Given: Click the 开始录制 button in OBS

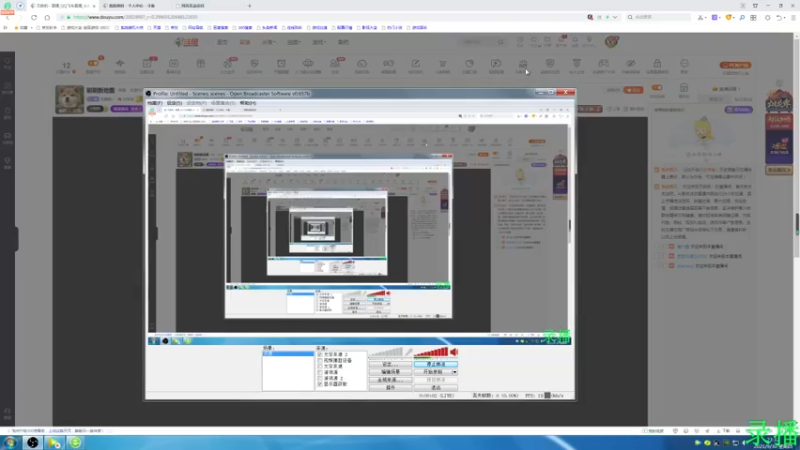Looking at the screenshot, I should 433,372.
